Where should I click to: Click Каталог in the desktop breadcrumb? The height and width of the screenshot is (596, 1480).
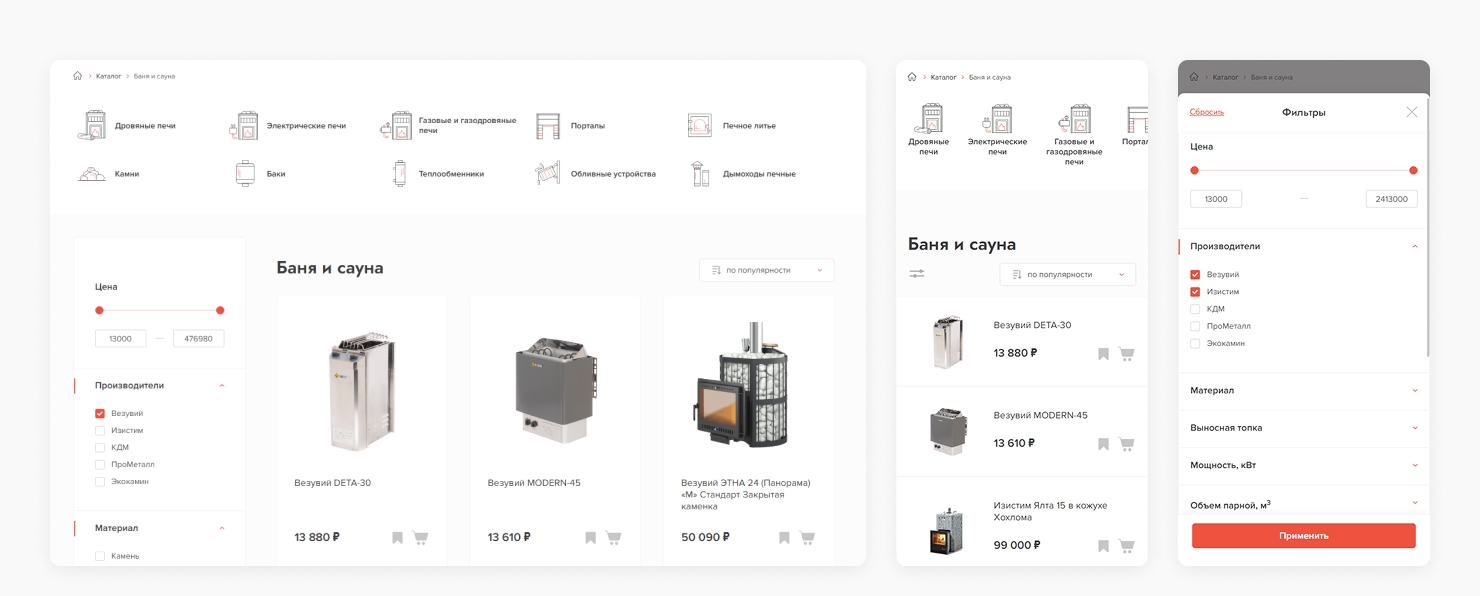click(x=109, y=76)
